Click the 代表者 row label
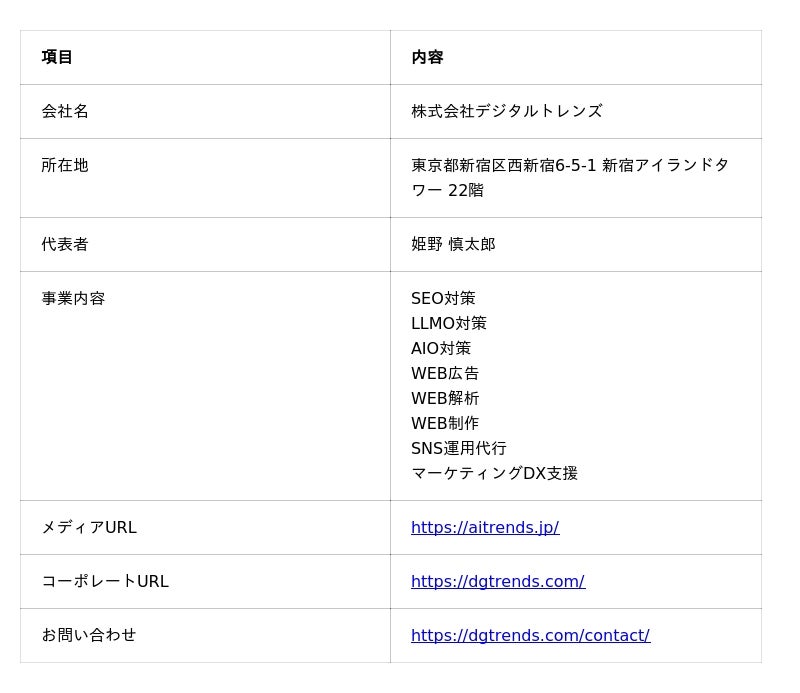Viewport: 800px width, 693px height. tap(65, 244)
